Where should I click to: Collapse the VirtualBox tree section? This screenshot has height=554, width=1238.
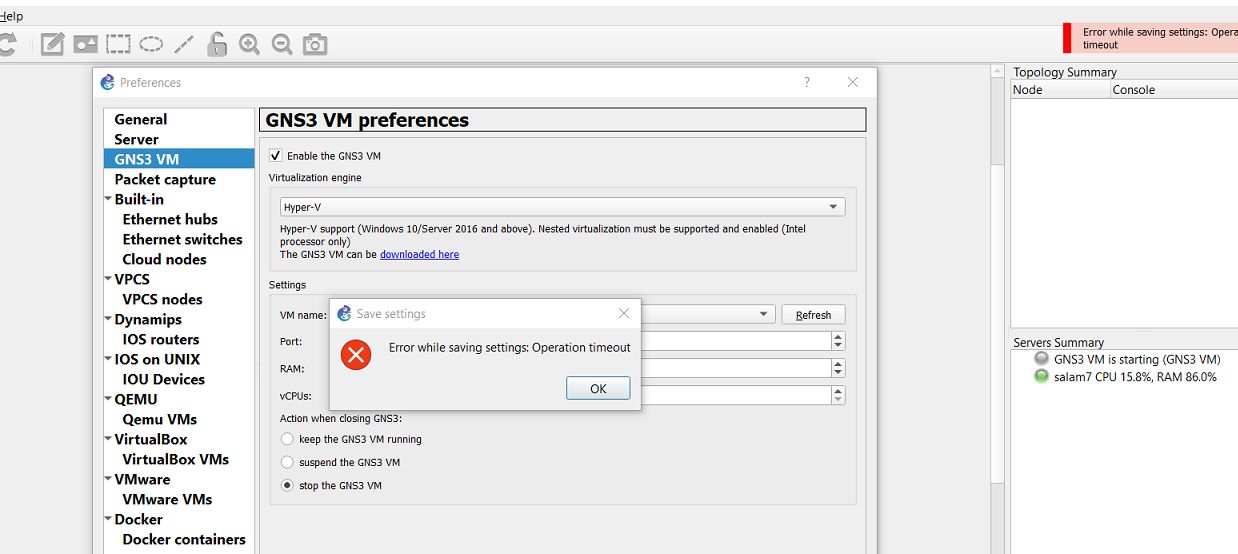pos(108,439)
